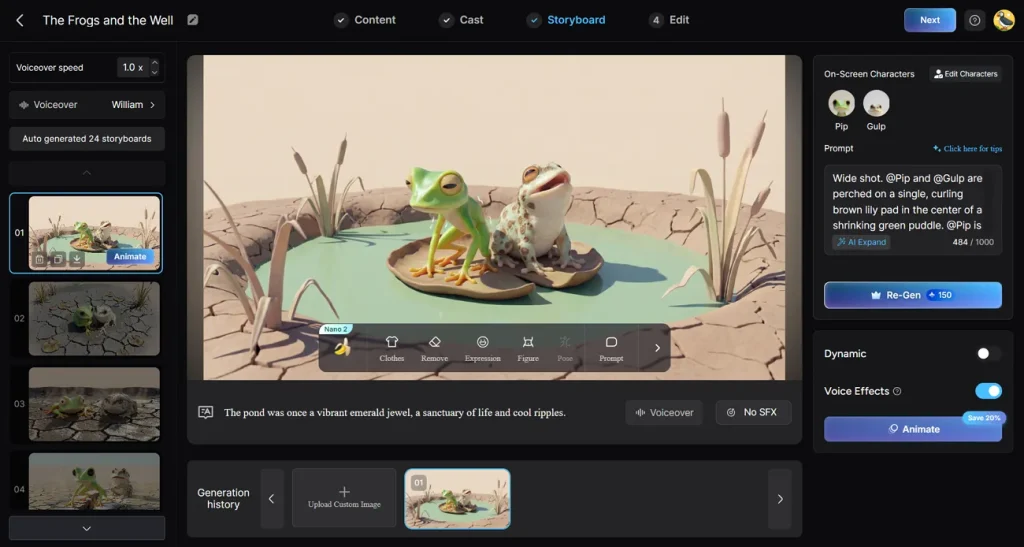This screenshot has height=547, width=1024.
Task: Collapse storyboard list with up chevron
Action: click(x=87, y=173)
